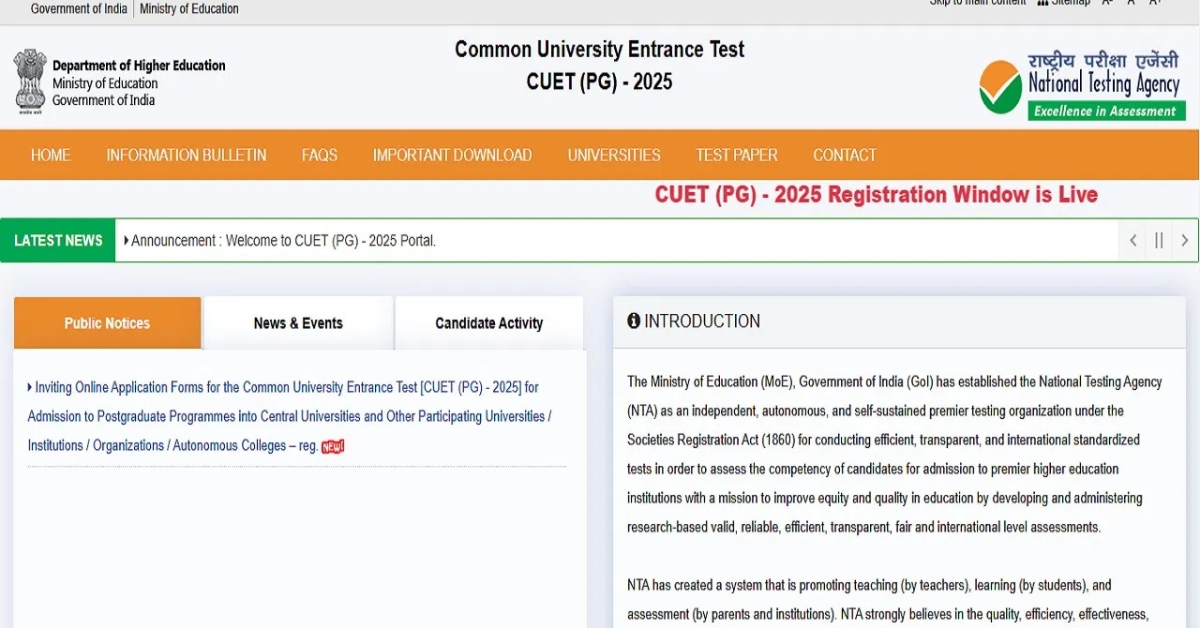Open the CONTACT menu item
Screen dimensions: 1200x628
(845, 155)
